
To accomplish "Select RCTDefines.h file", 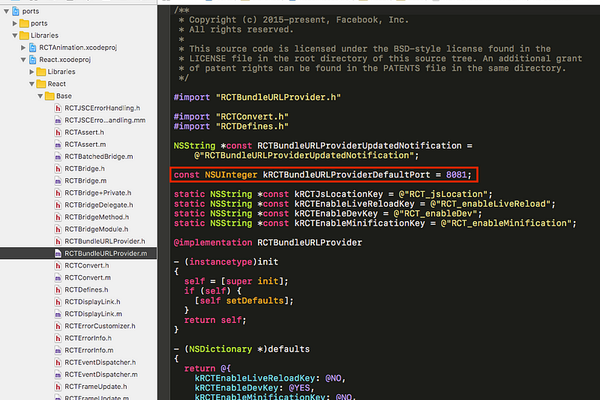I will [x=86, y=290].
